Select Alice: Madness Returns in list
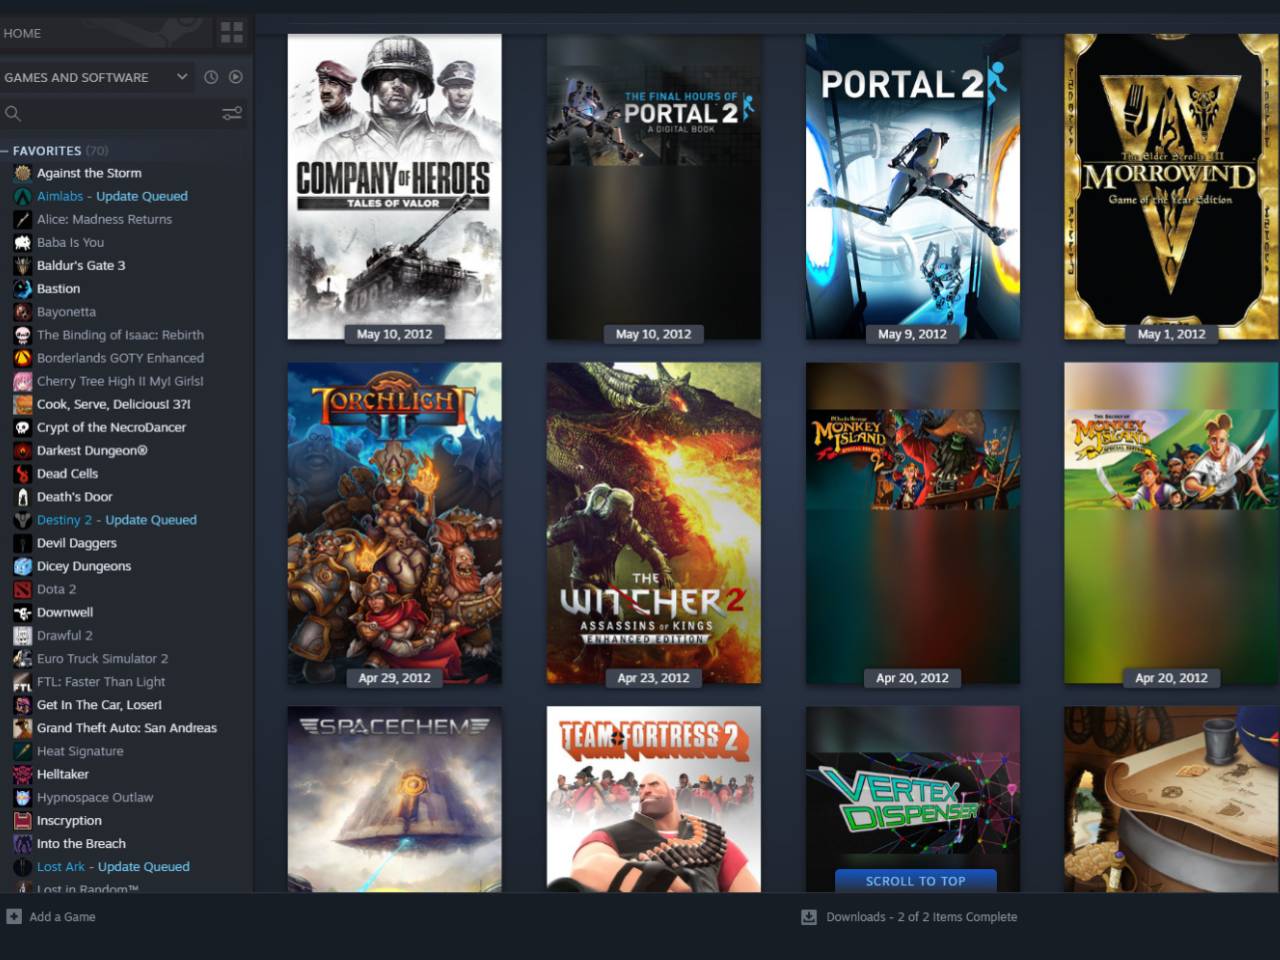1280x960 pixels. pyautogui.click(x=104, y=219)
